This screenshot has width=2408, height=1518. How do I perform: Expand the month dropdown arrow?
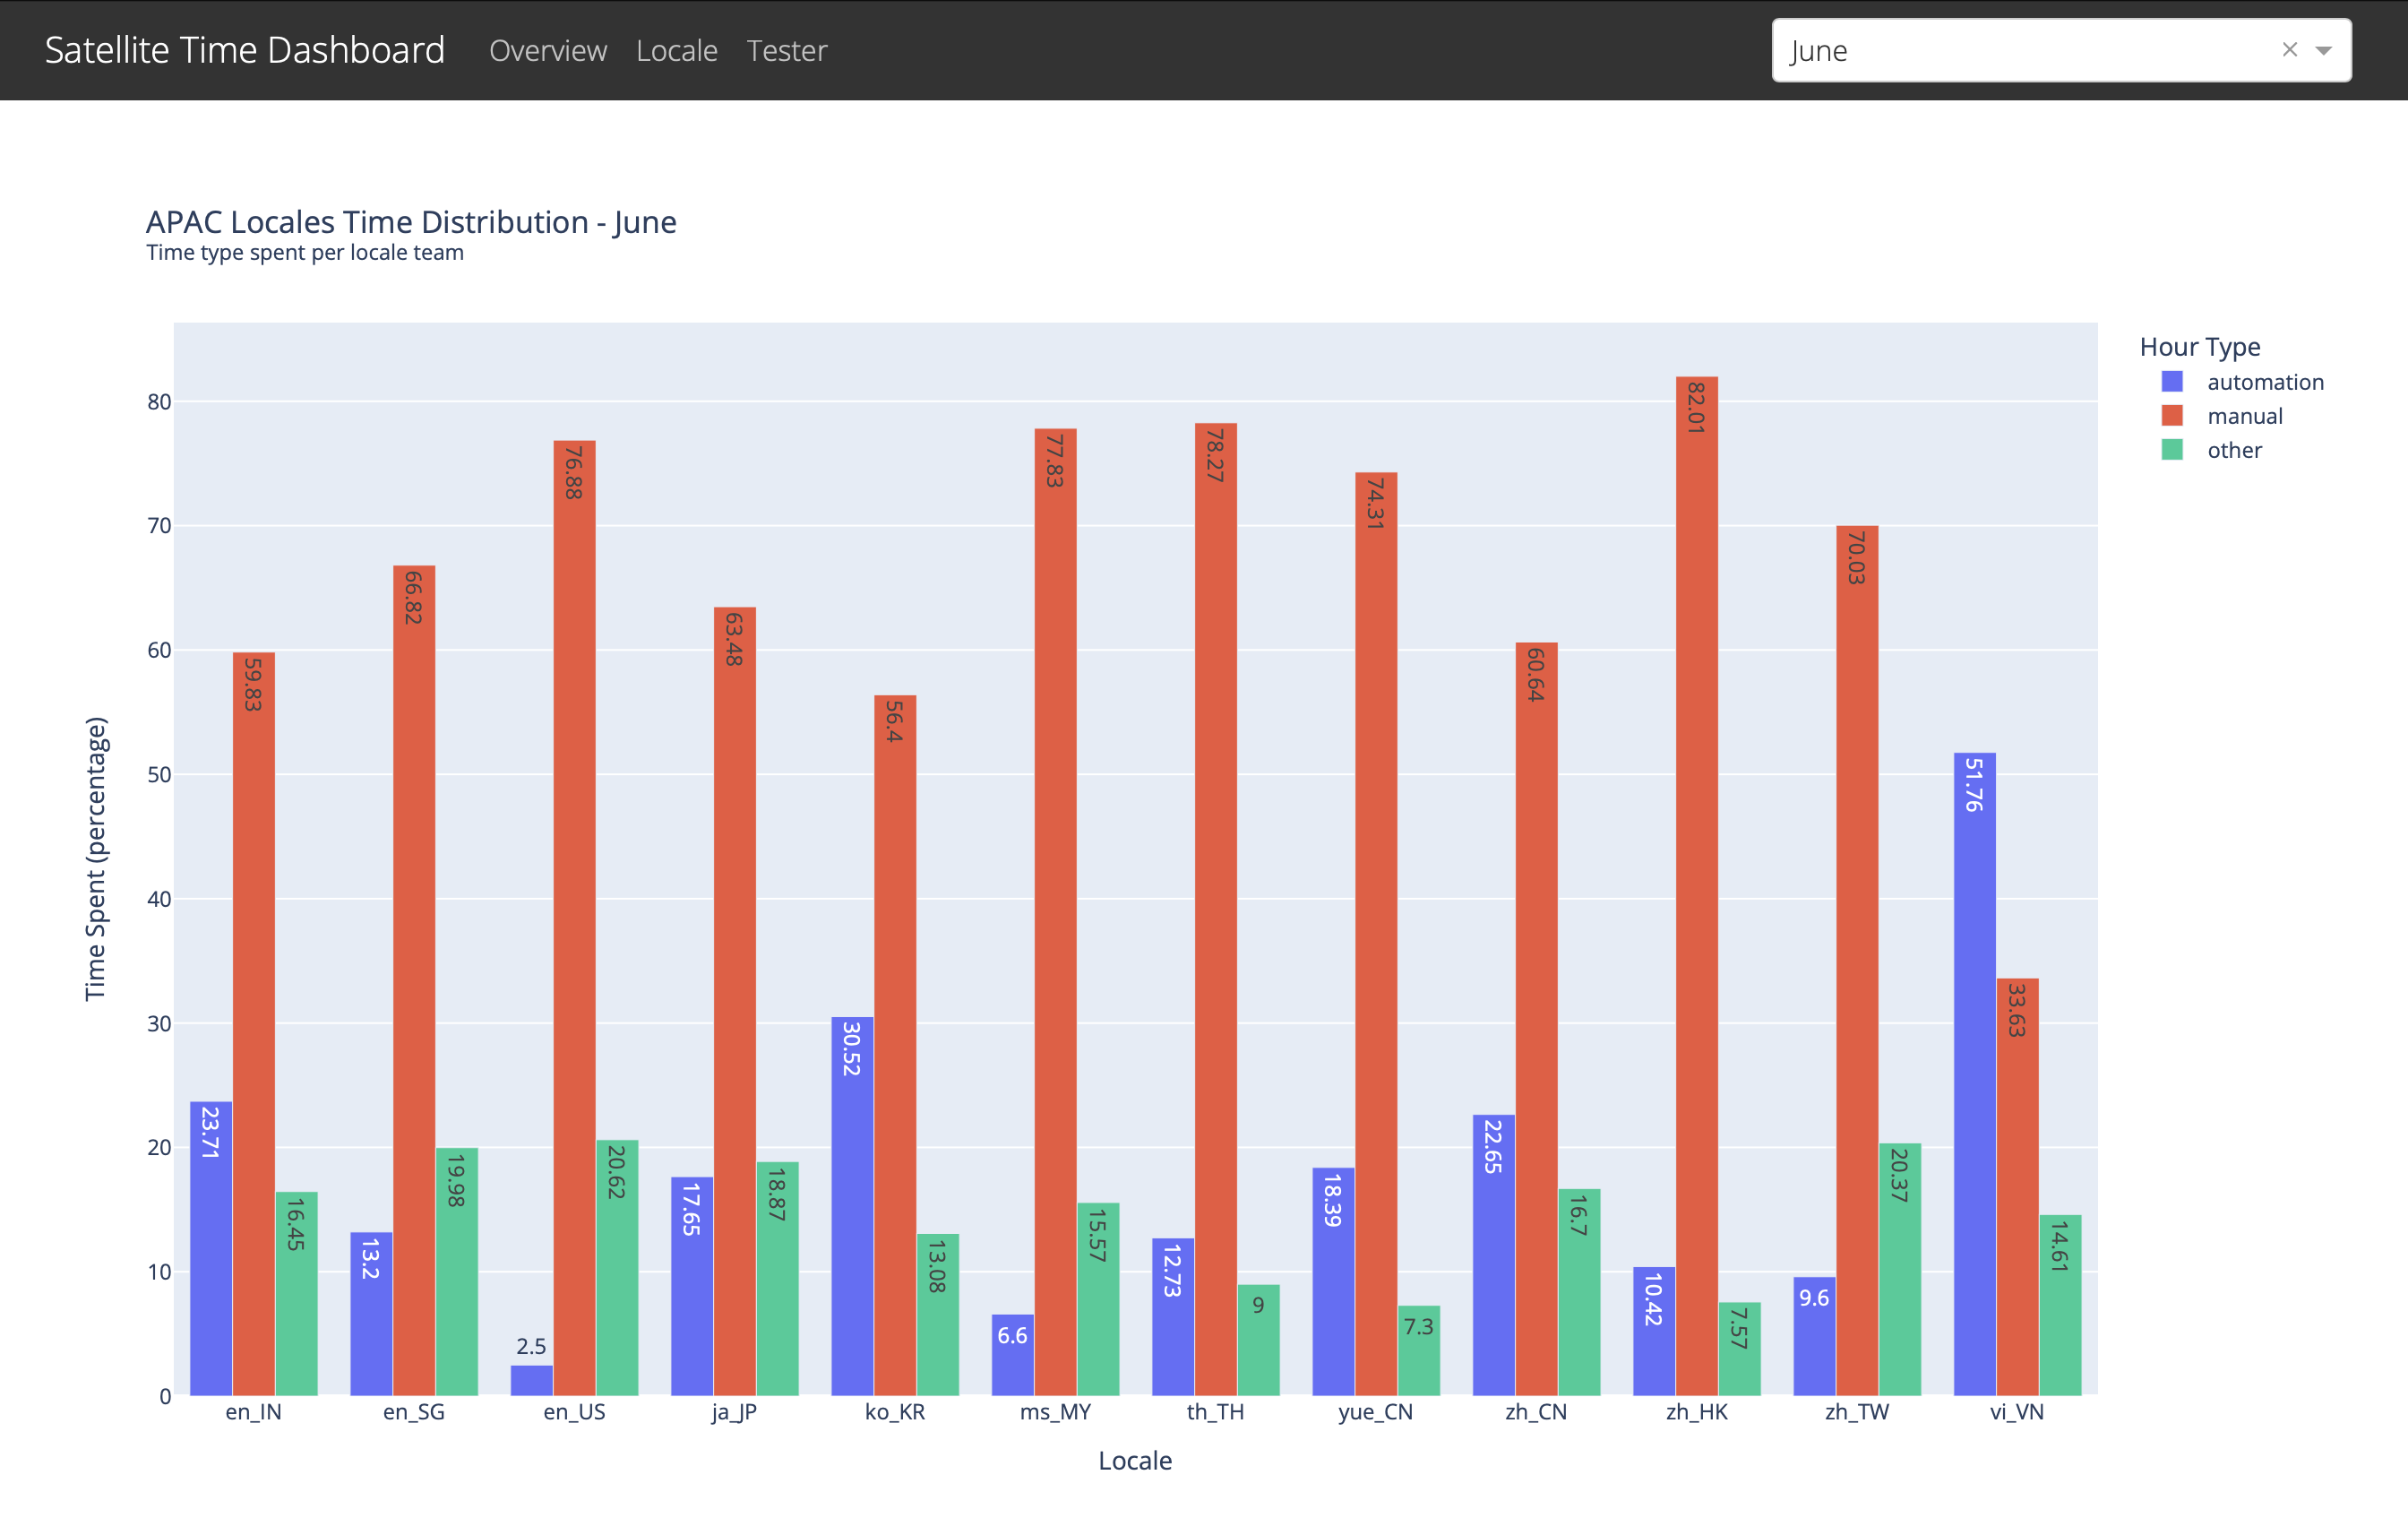[x=2323, y=50]
